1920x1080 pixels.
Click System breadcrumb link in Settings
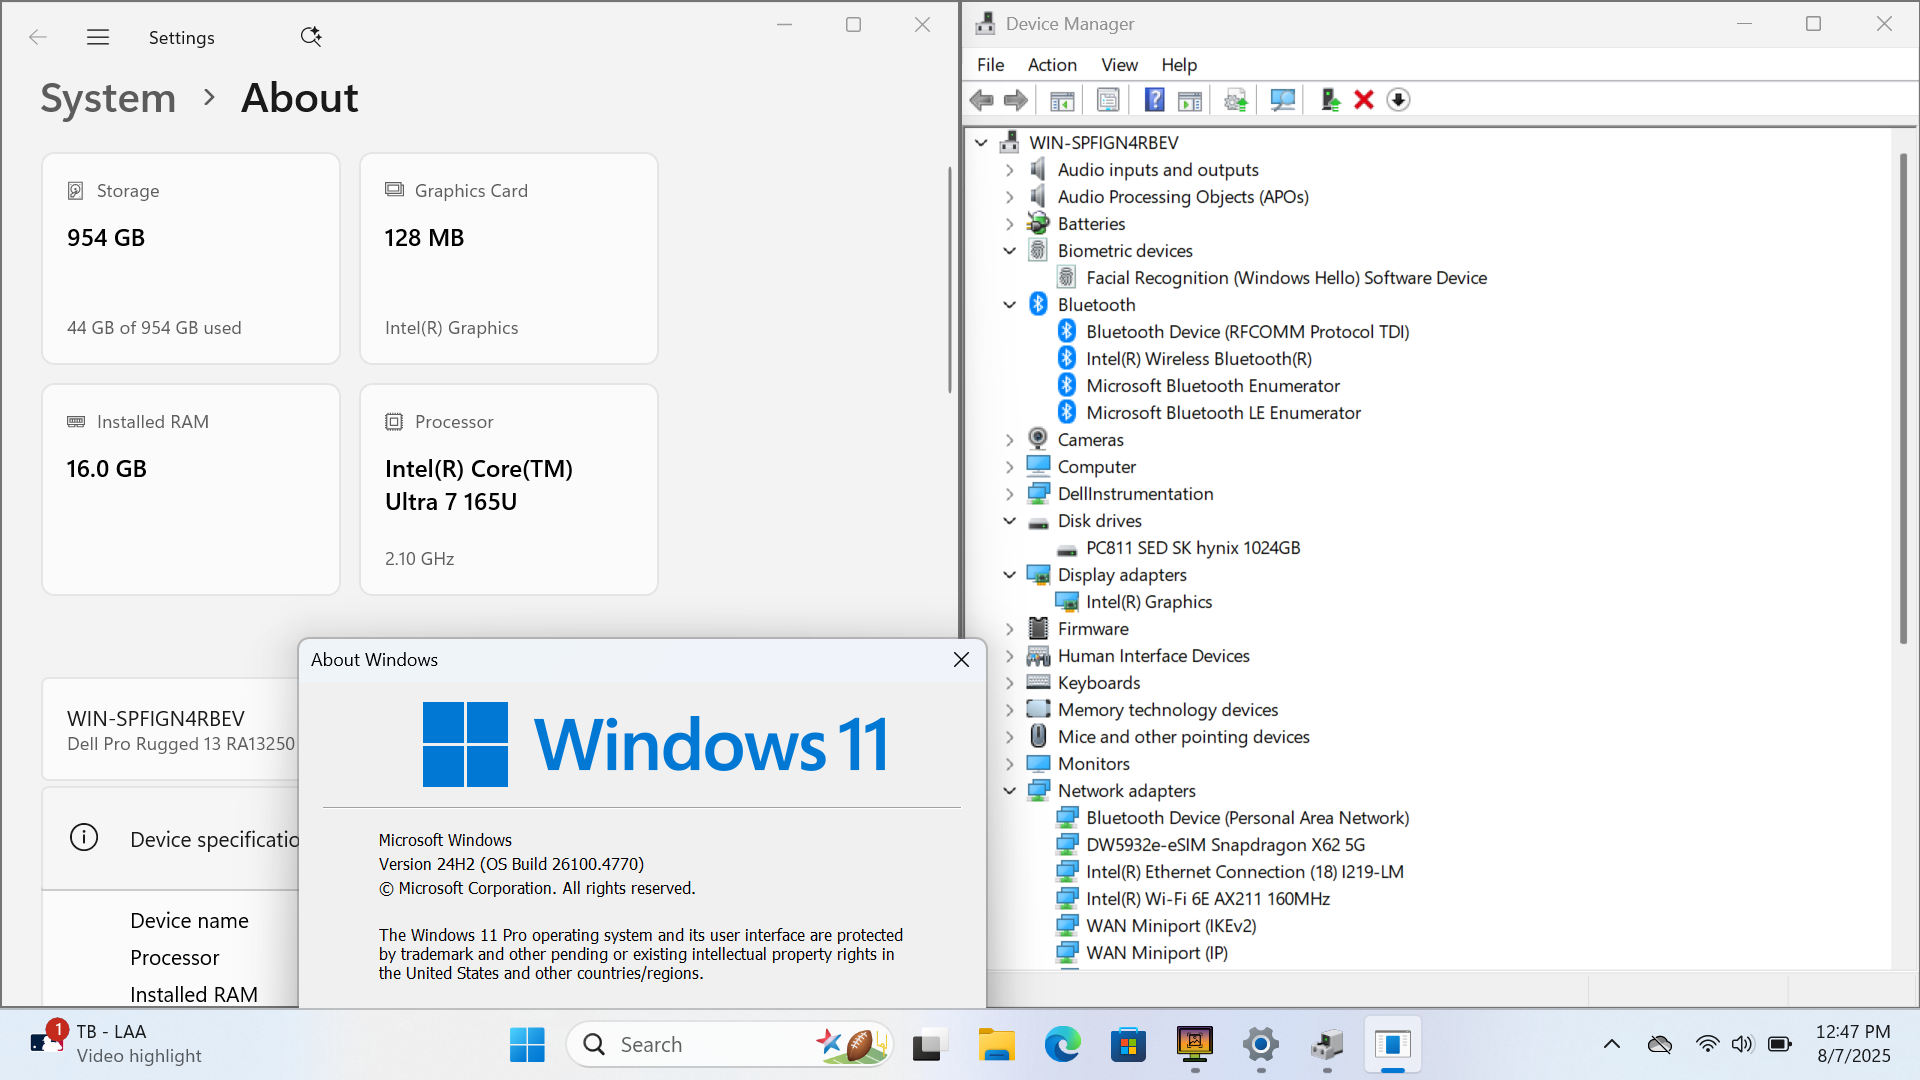[108, 98]
